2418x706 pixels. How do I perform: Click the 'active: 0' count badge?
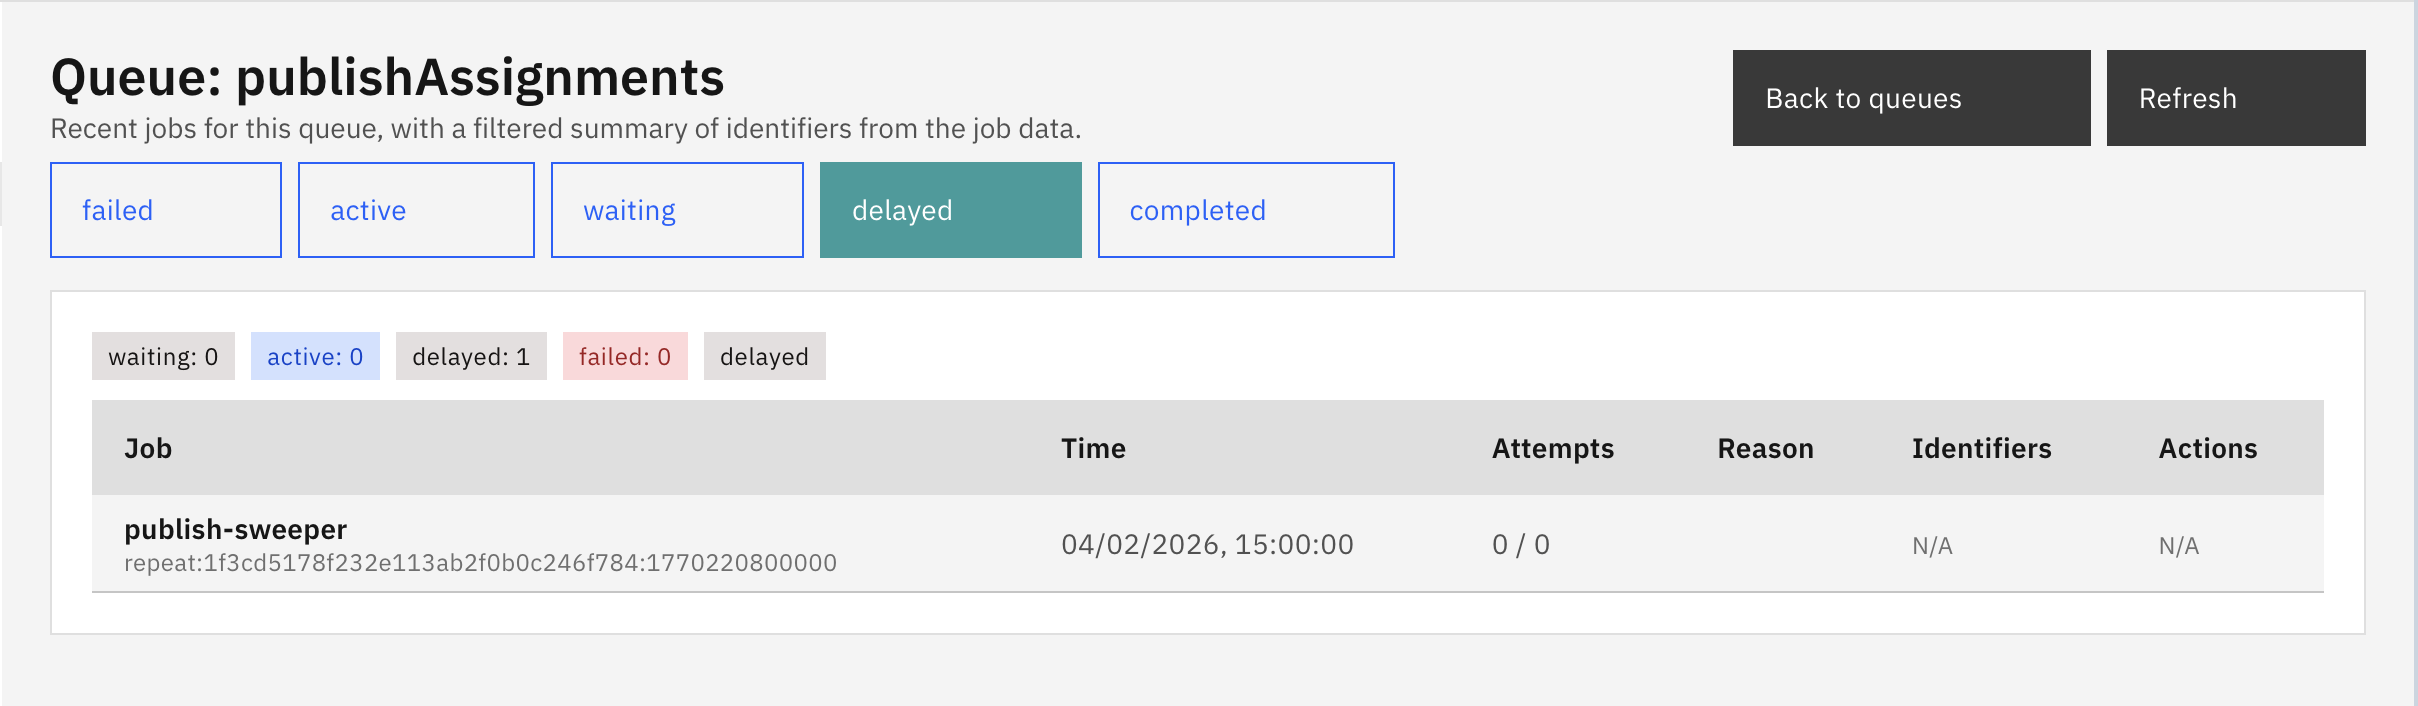(315, 357)
